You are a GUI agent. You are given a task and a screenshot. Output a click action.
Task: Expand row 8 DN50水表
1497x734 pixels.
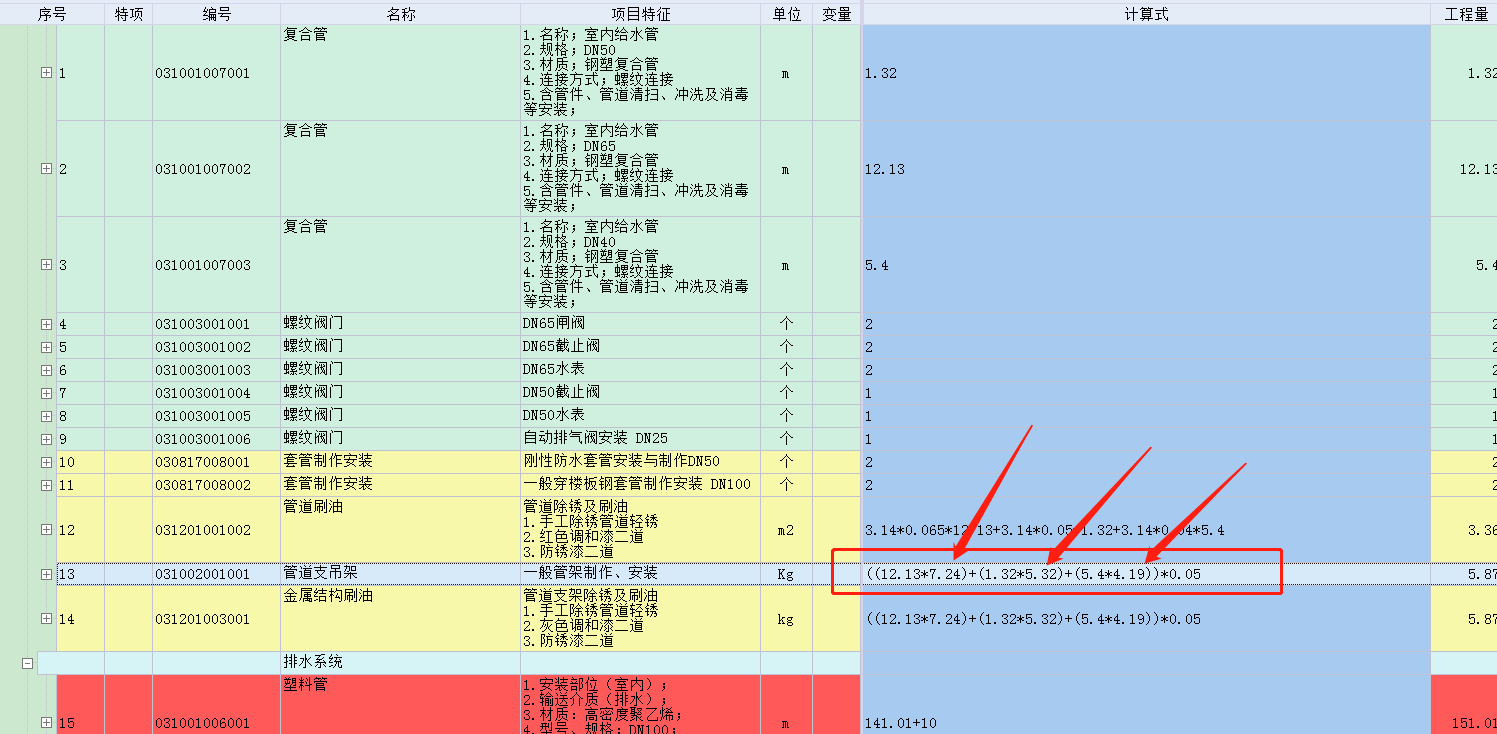click(46, 416)
